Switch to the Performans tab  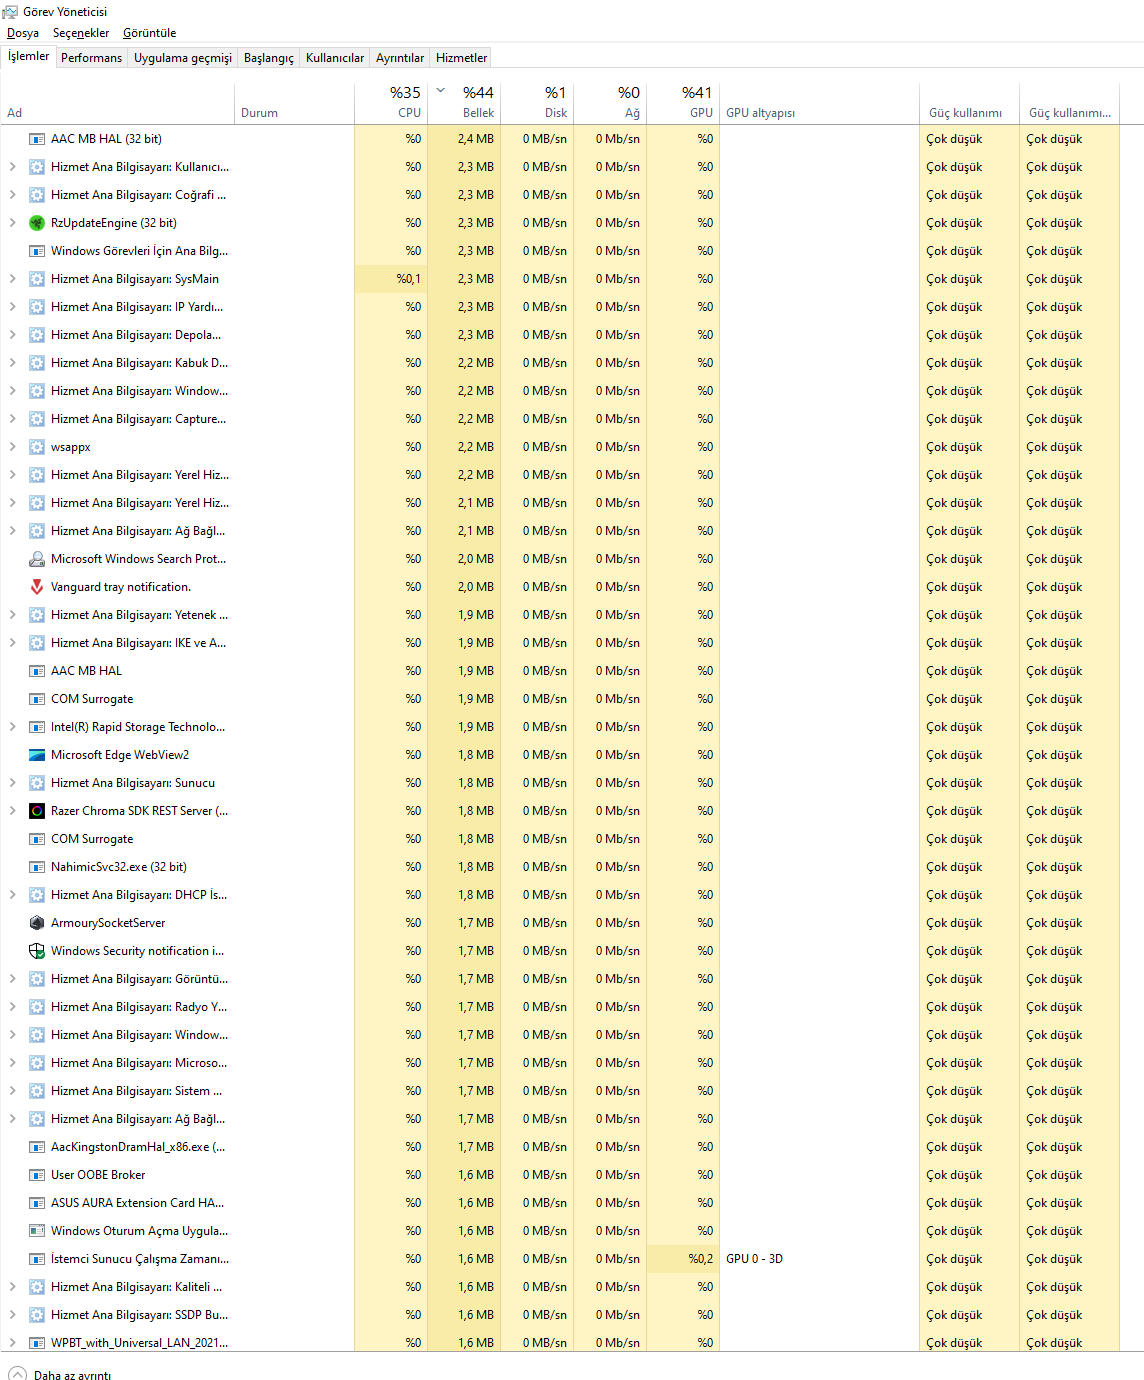91,58
